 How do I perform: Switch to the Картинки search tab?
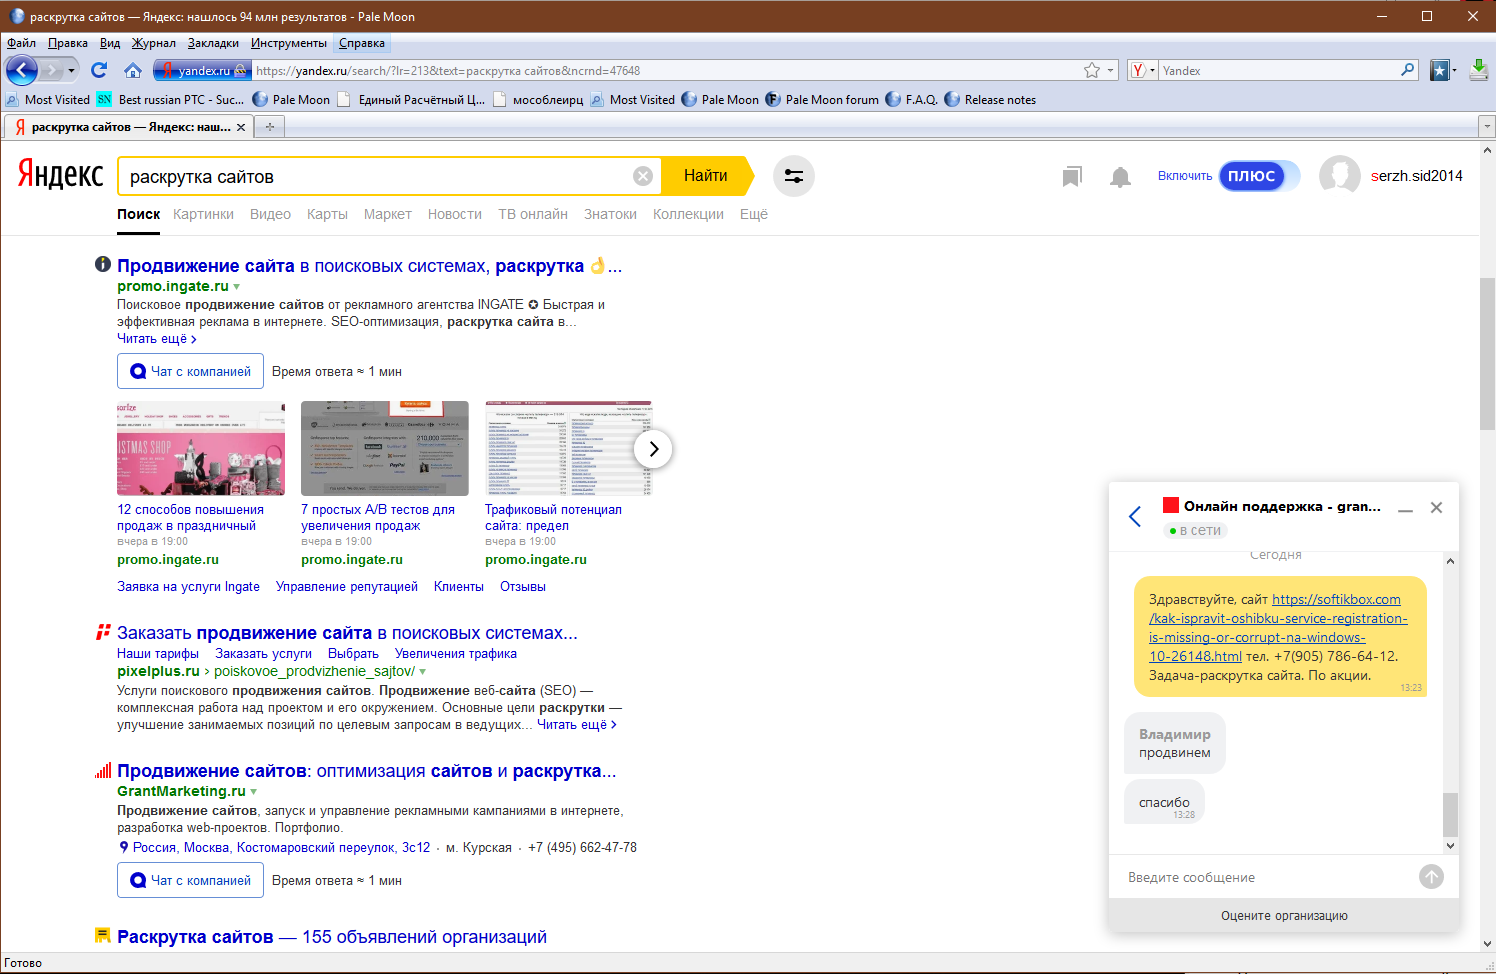(203, 214)
